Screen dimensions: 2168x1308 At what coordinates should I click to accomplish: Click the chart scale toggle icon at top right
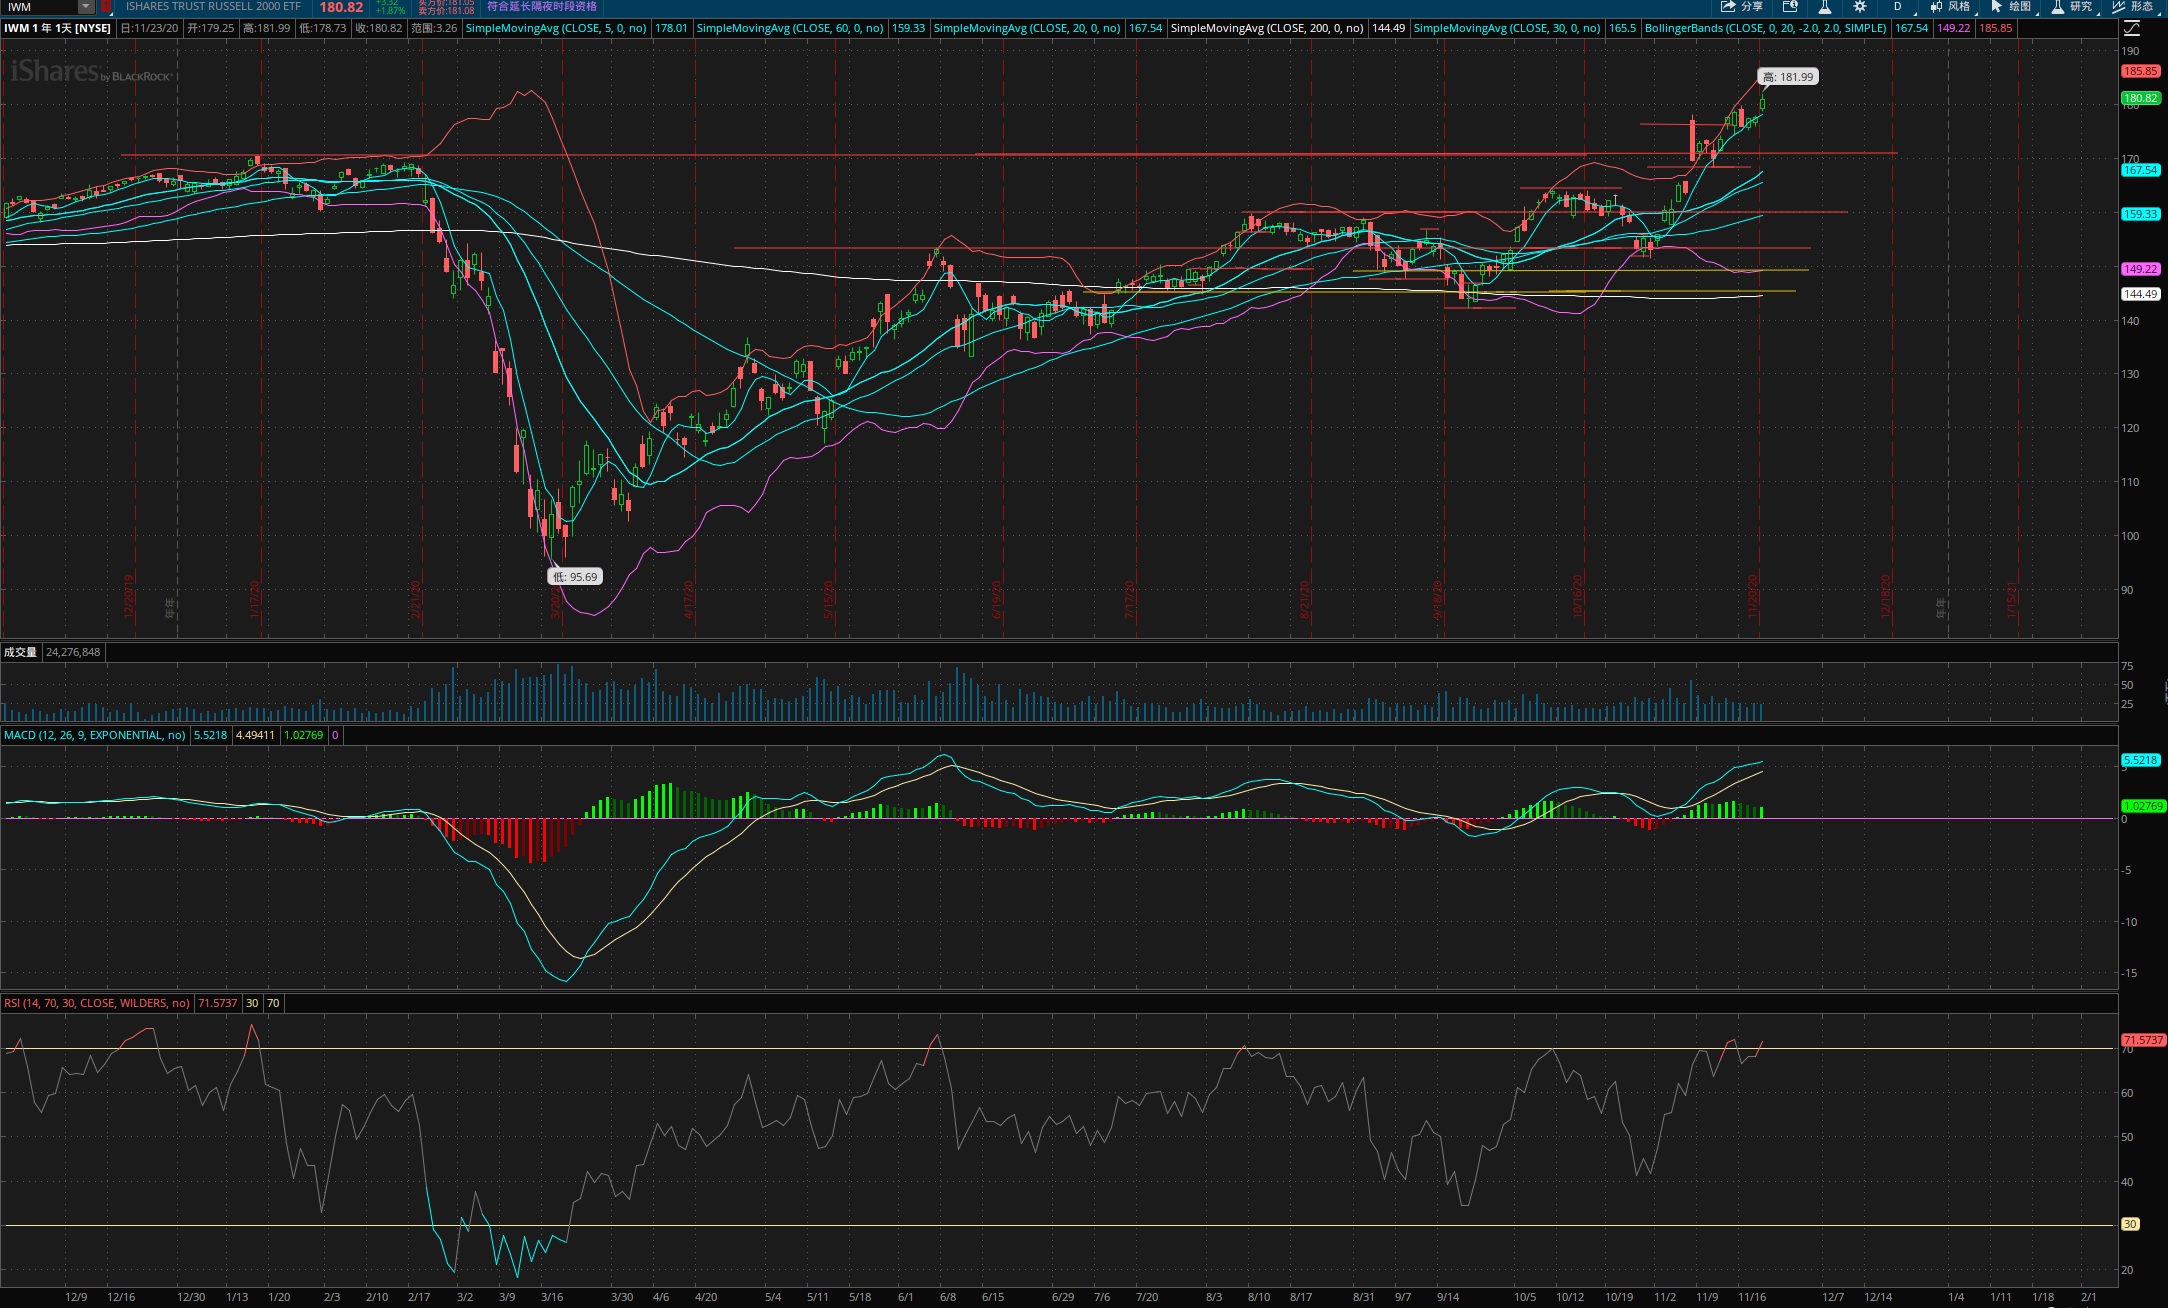(x=2130, y=28)
